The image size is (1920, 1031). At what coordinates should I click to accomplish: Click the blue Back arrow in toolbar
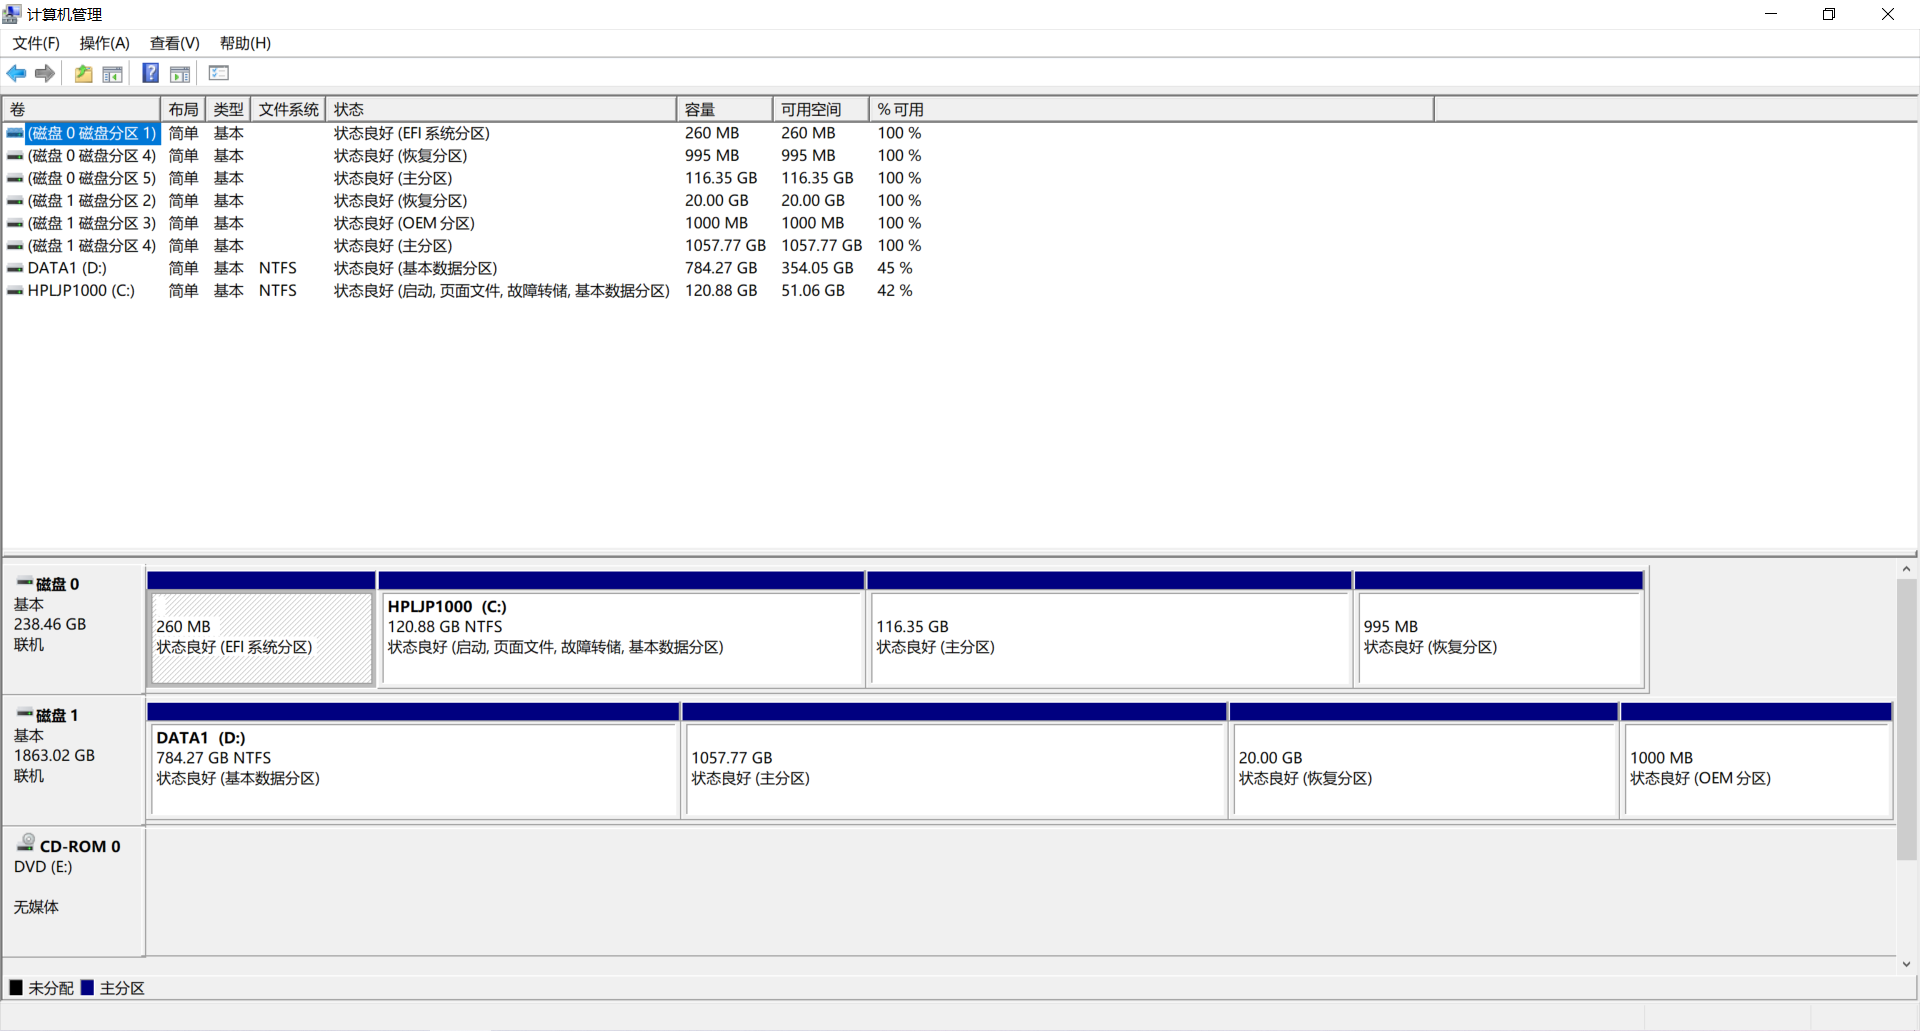pyautogui.click(x=16, y=73)
